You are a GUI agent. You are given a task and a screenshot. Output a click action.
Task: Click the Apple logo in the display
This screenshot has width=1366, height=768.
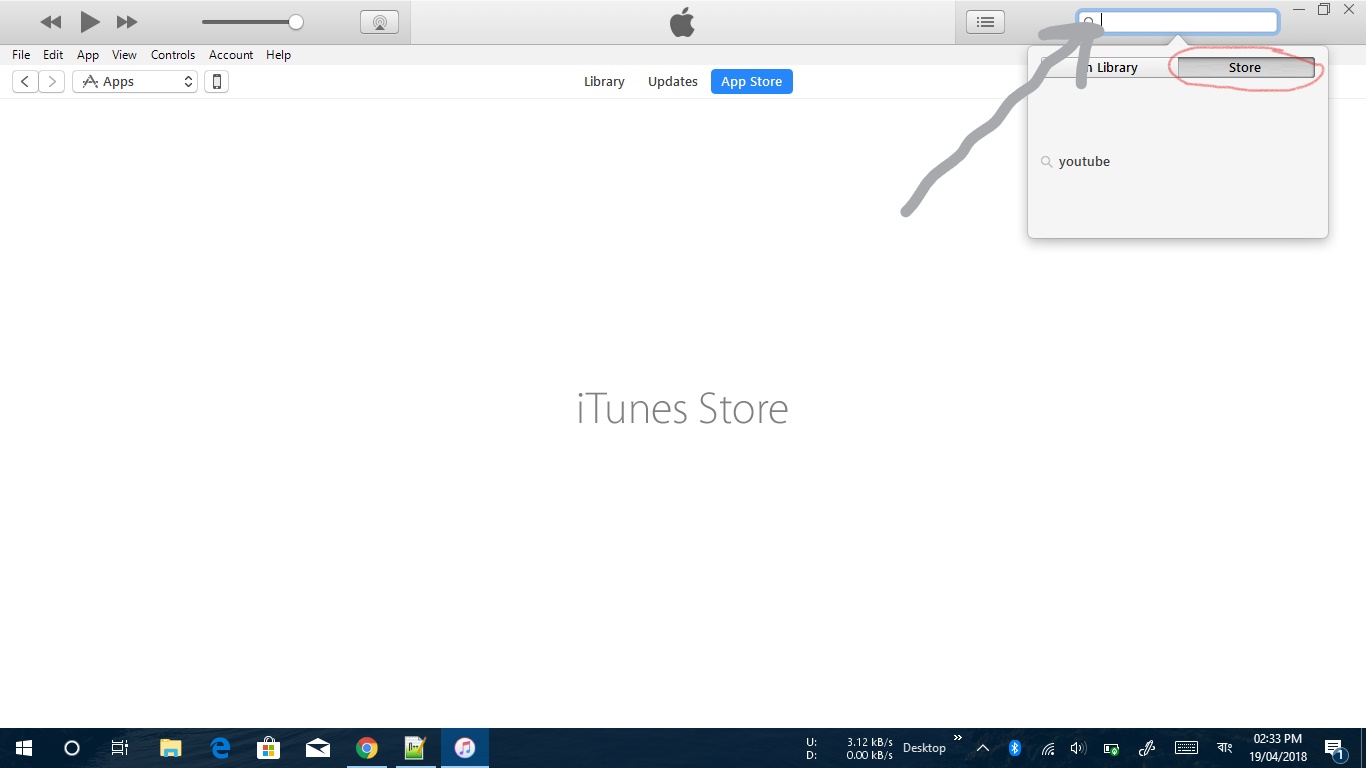click(682, 22)
